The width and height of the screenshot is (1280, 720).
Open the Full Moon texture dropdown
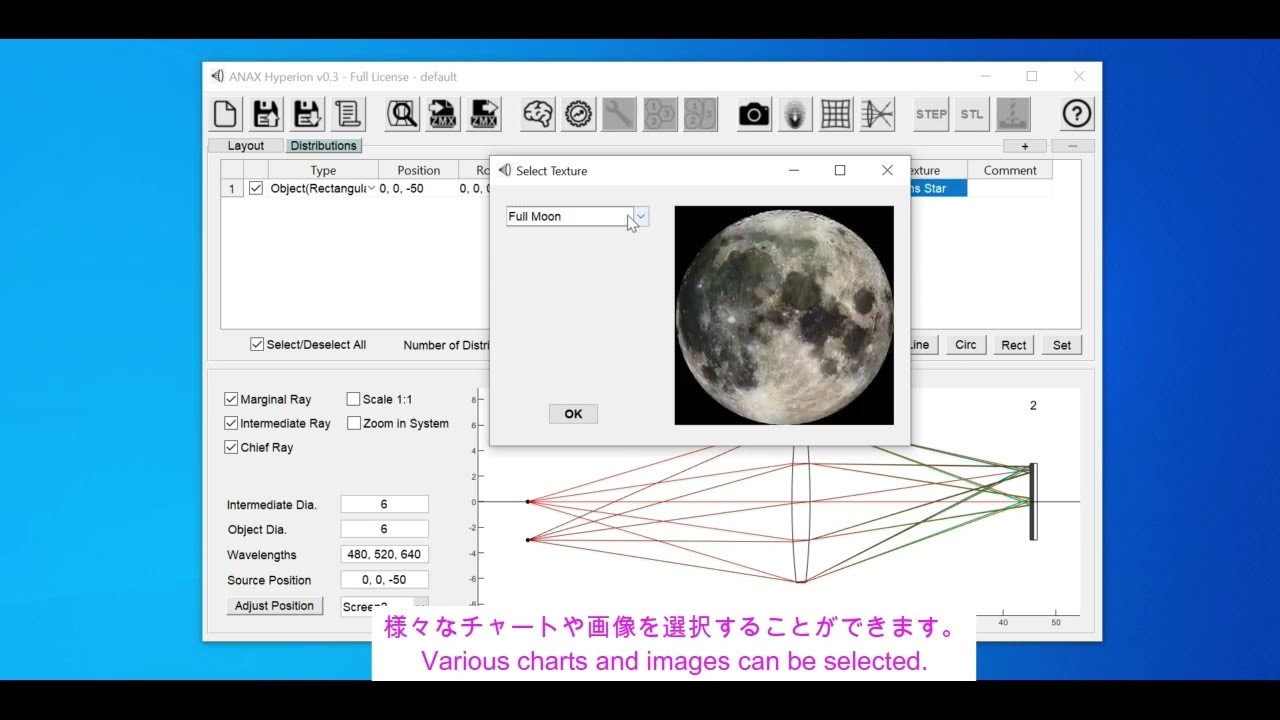[641, 216]
